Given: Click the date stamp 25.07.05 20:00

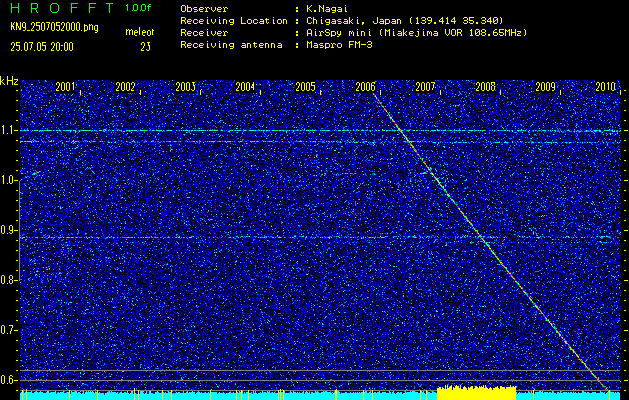Looking at the screenshot, I should (x=42, y=47).
